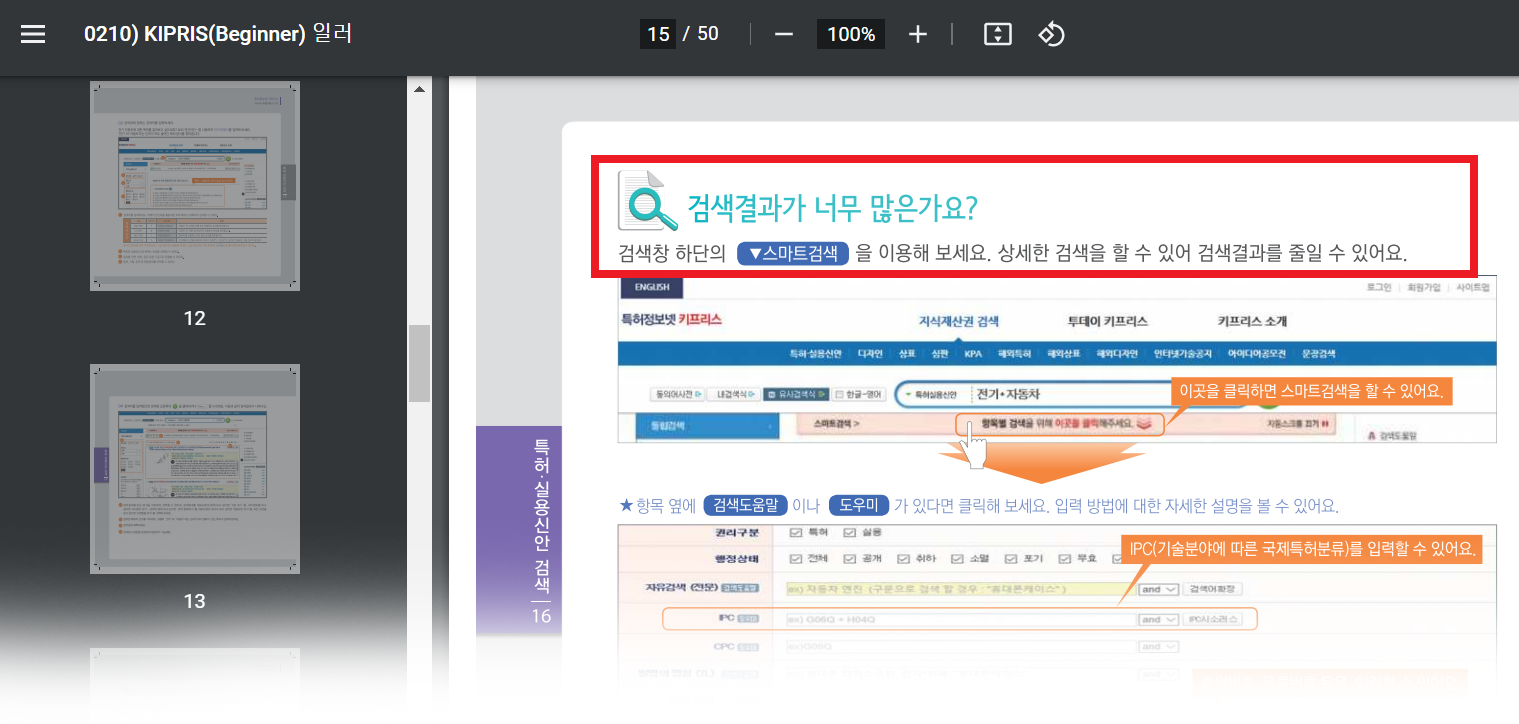Select 아이디어공모전 in the blue menu bar
The image size is (1519, 724).
pos(1257,354)
